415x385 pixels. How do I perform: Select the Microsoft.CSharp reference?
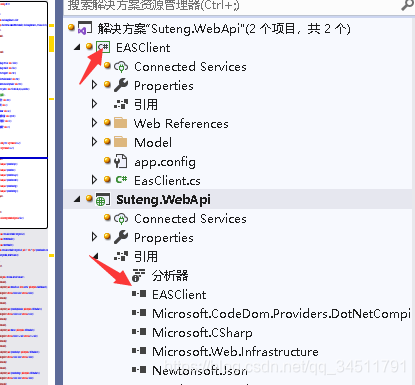(202, 333)
